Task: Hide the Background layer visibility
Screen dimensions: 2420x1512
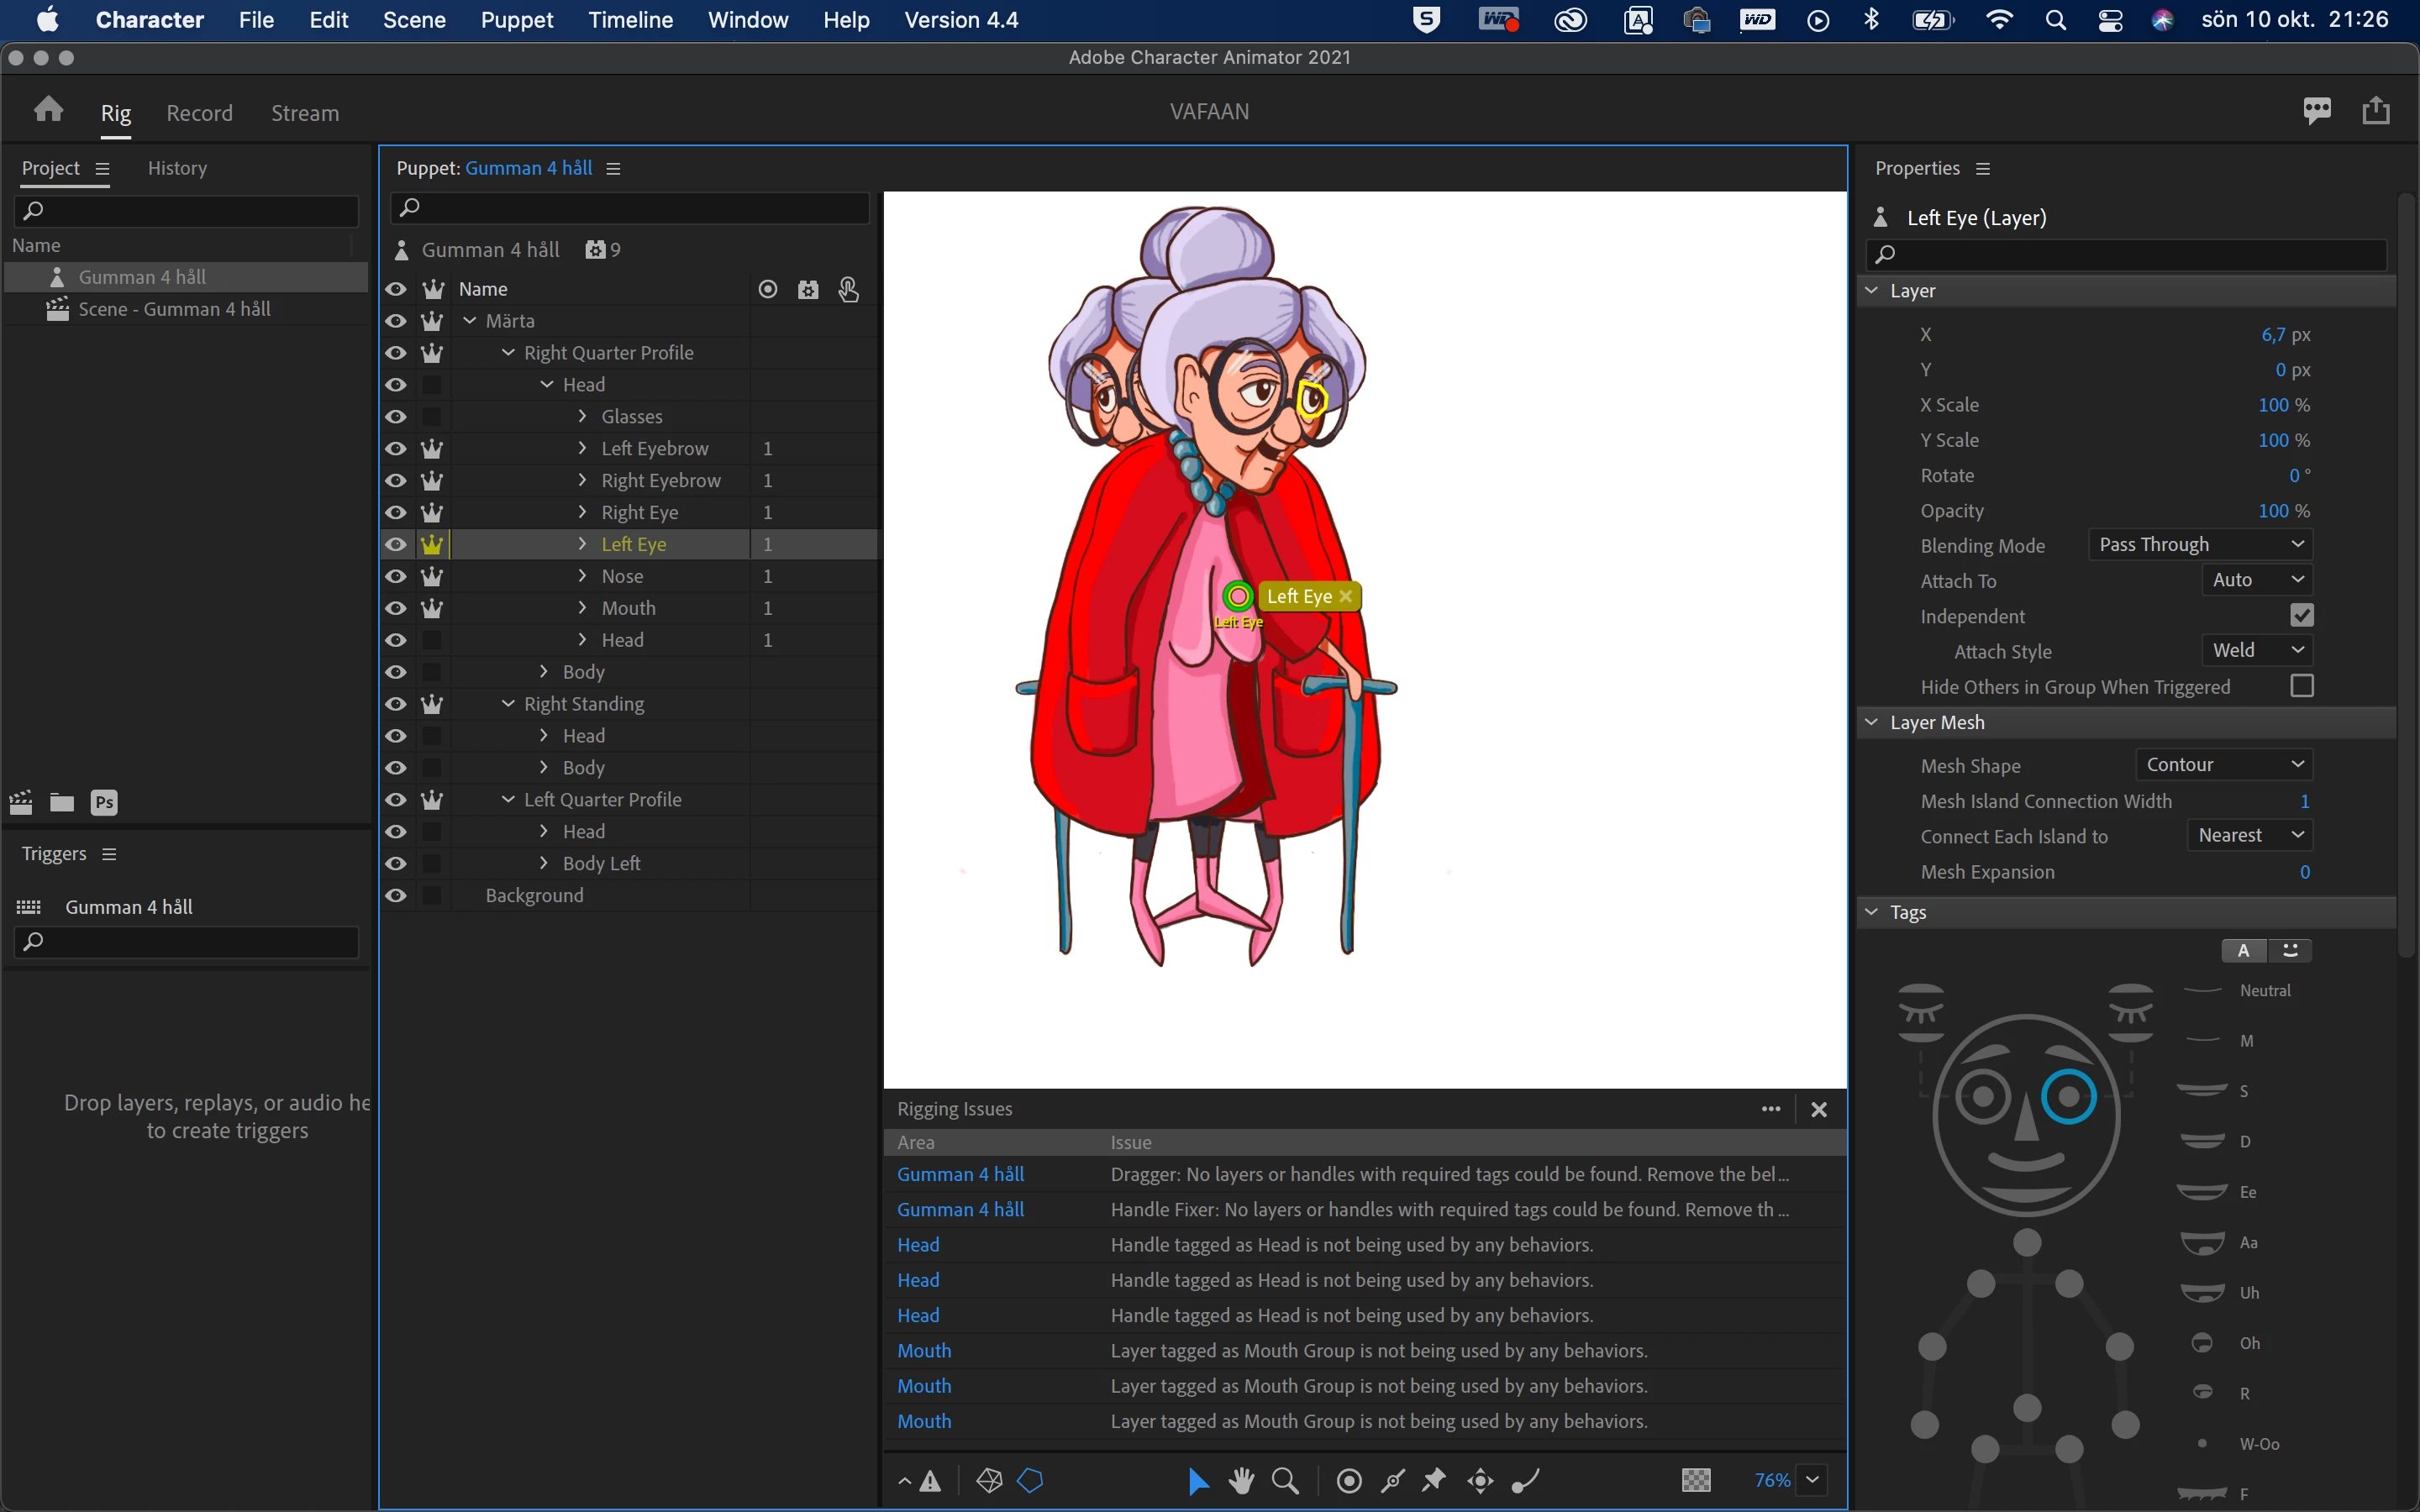Action: click(396, 895)
